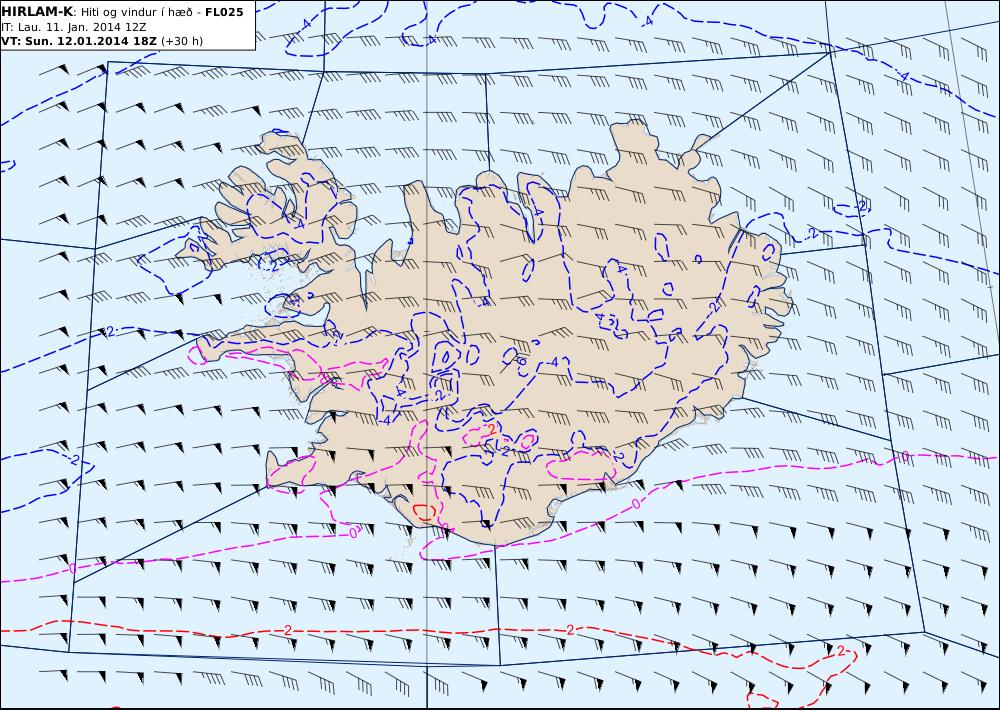Click the bold 'HIRLAM-K' model name

(x=37, y=12)
